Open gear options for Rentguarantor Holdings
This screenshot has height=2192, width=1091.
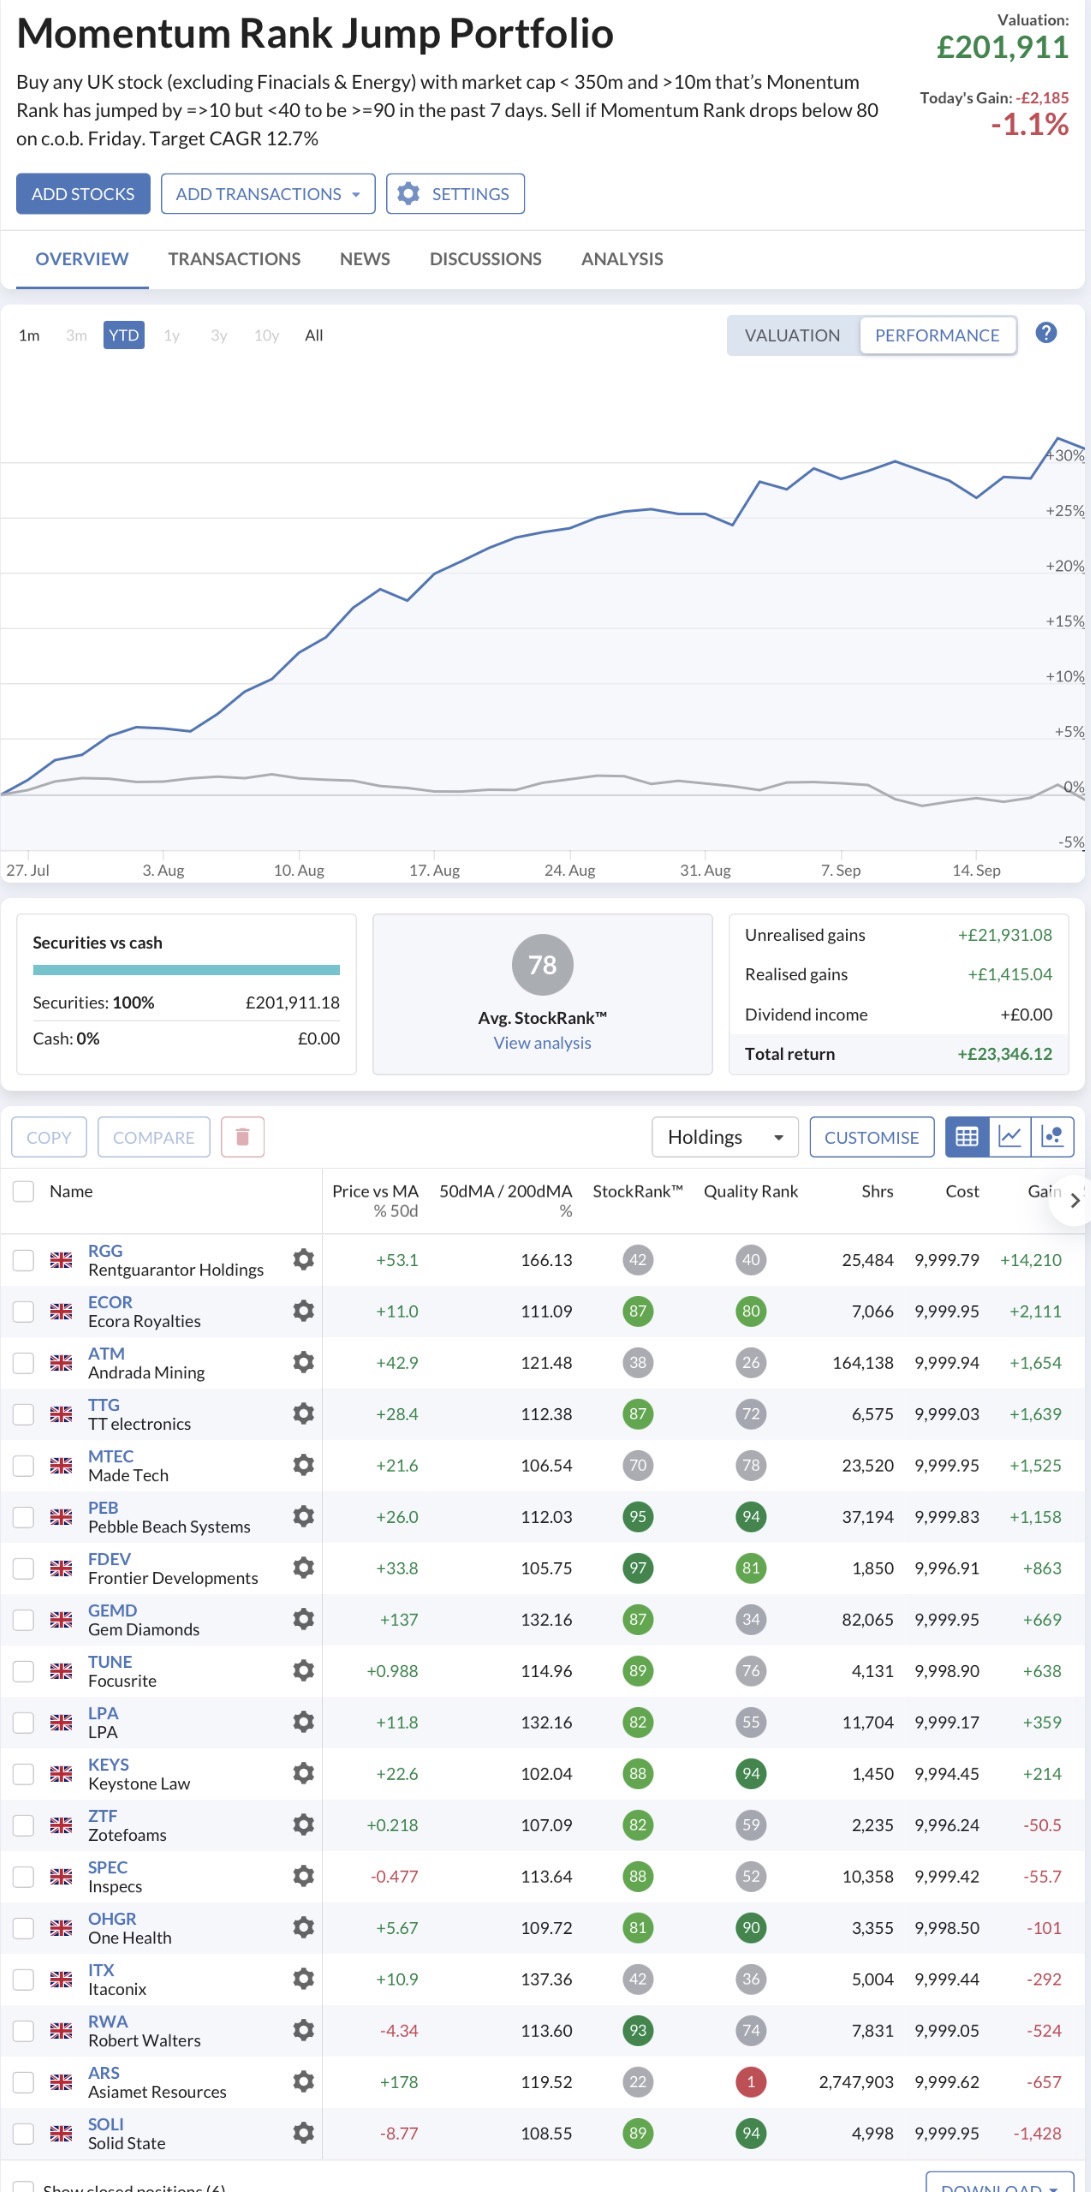point(304,1260)
